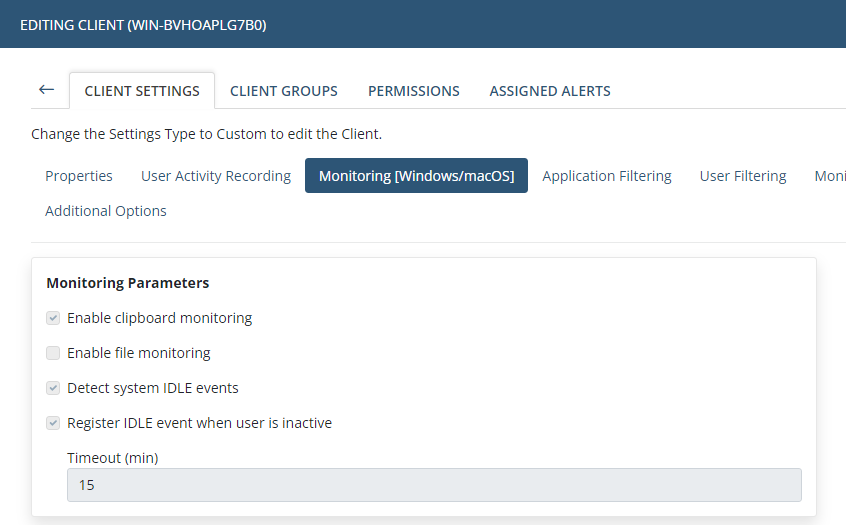Open the Client Settings tab
This screenshot has width=846, height=525.
(142, 91)
